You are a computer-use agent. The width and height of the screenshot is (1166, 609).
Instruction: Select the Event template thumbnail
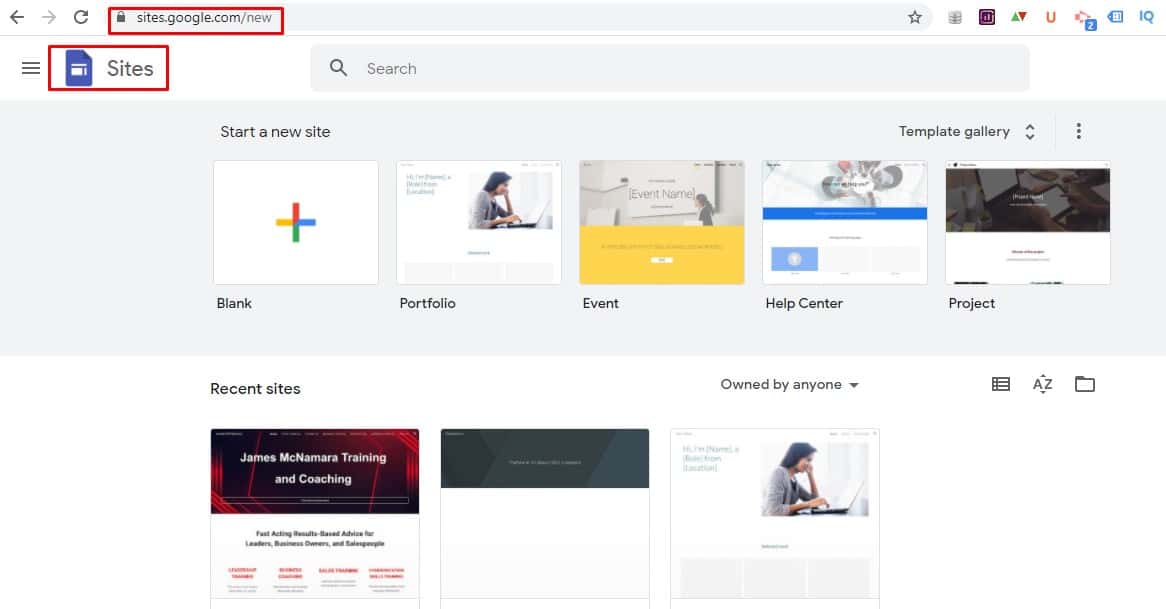[x=662, y=222]
